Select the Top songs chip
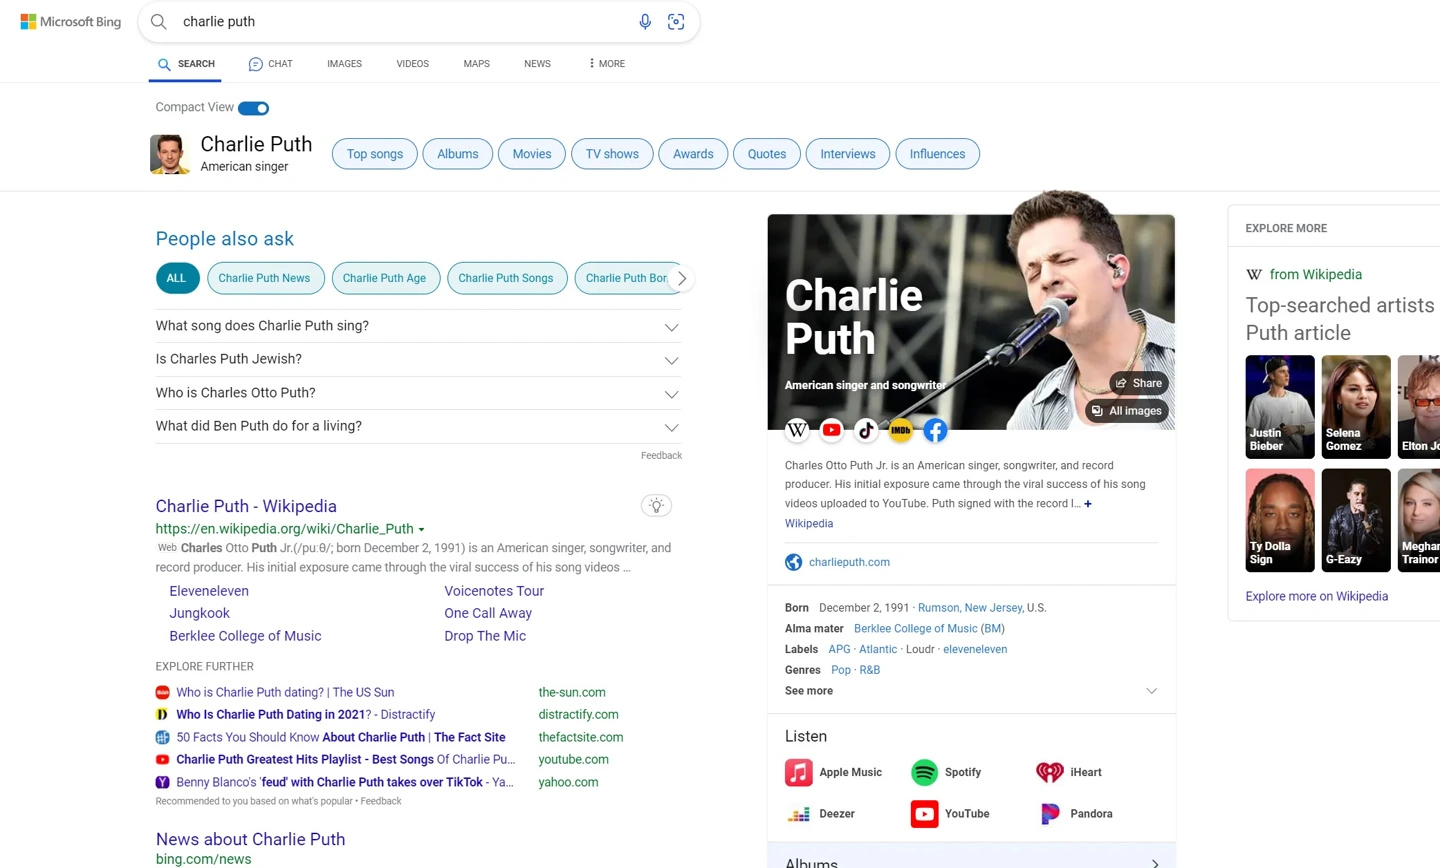This screenshot has width=1440, height=868. 375,154
